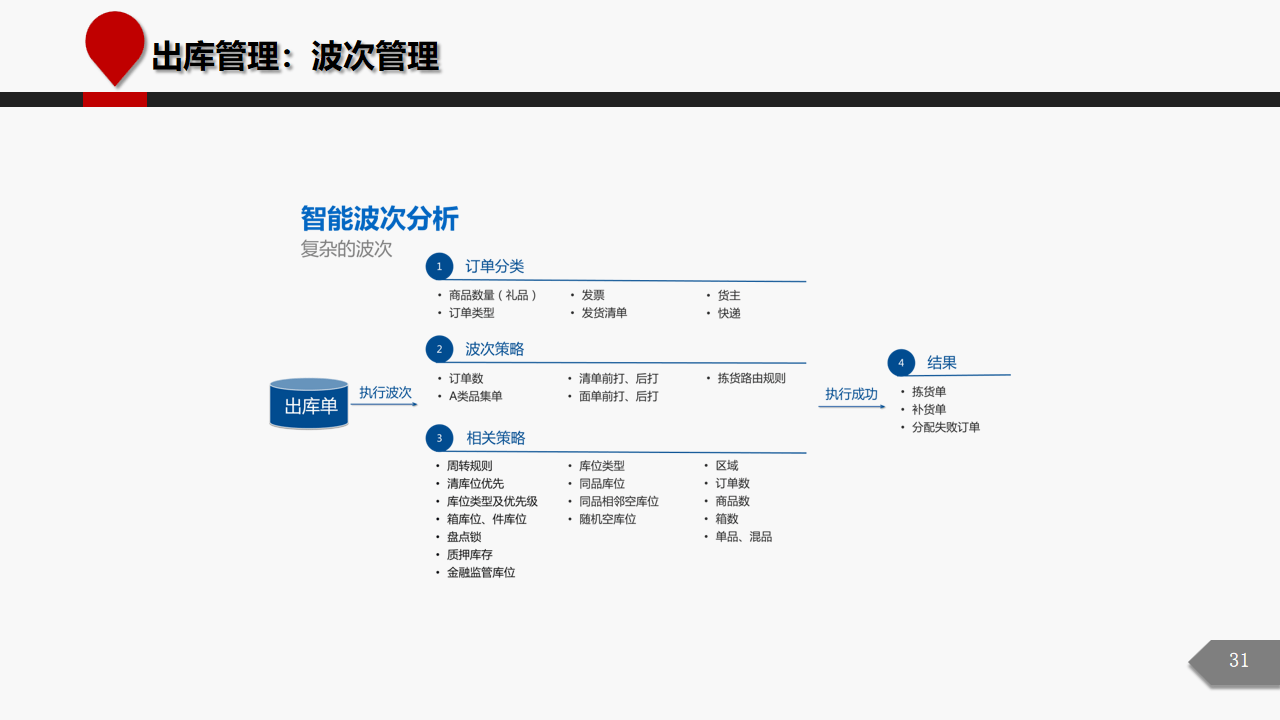Click the numbered circle 3 beside 相关策略
The image size is (1280, 720).
pos(439,438)
